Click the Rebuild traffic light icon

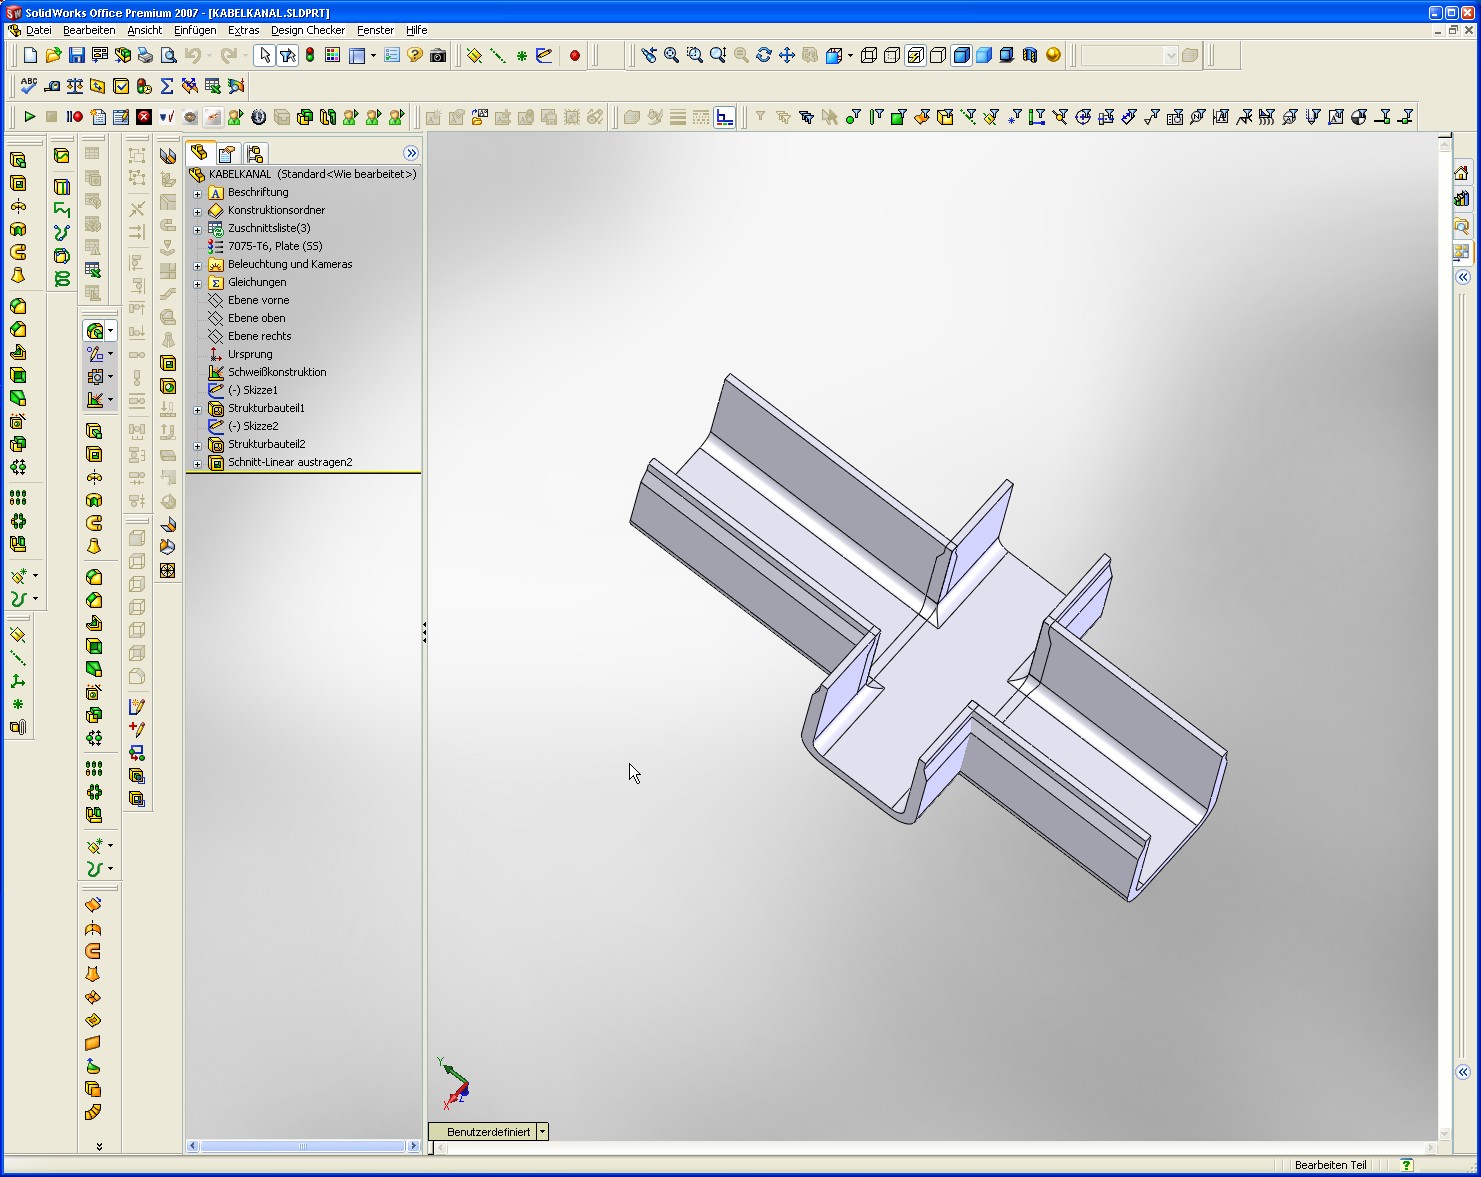310,56
